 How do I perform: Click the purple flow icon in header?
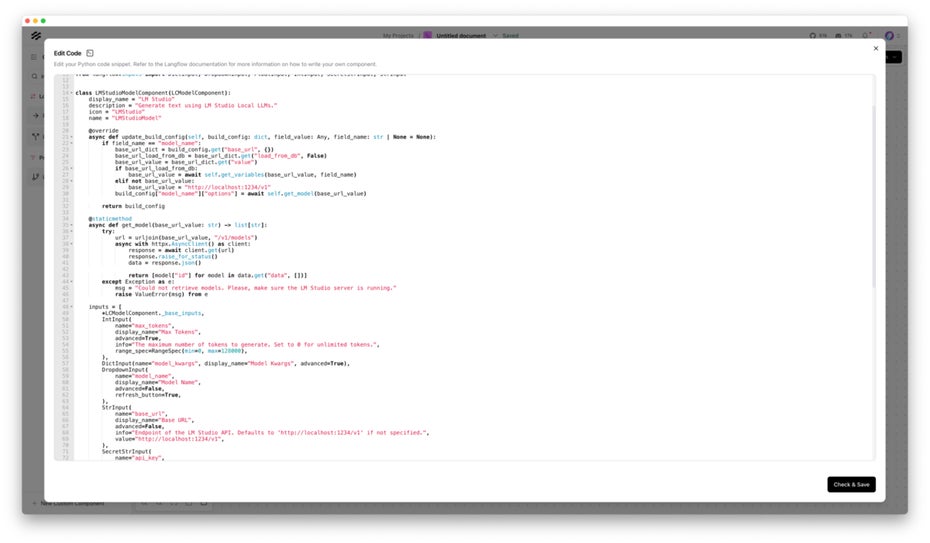click(428, 36)
